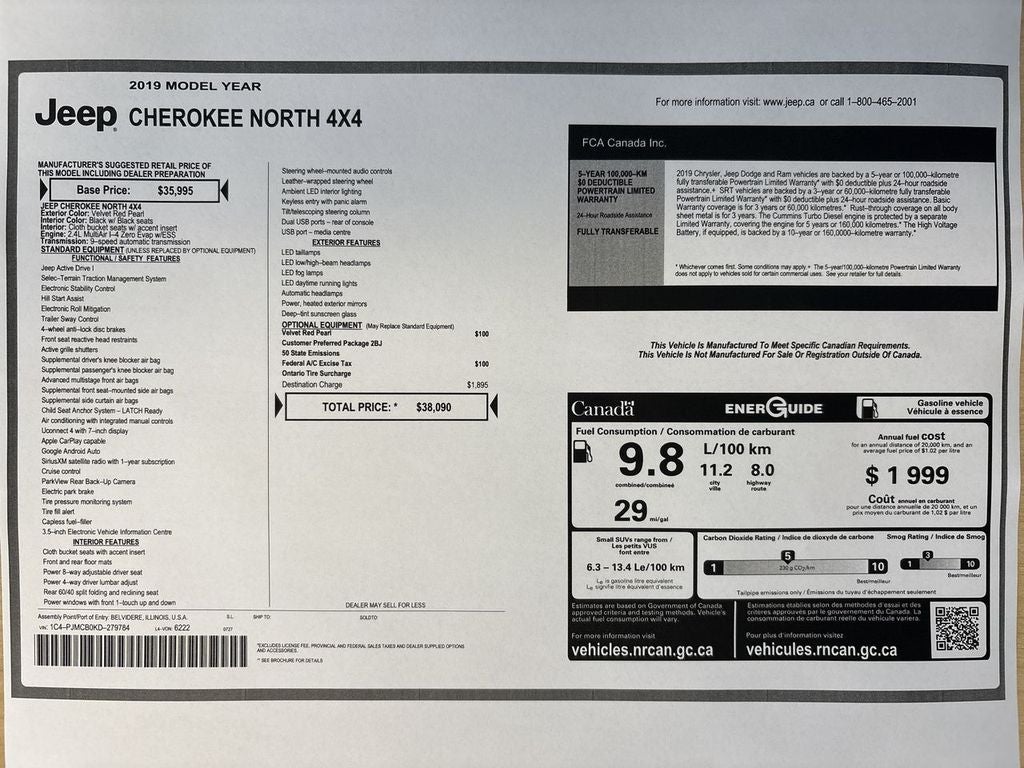
Task: Click the Apple CarPlay capable line
Action: point(73,441)
